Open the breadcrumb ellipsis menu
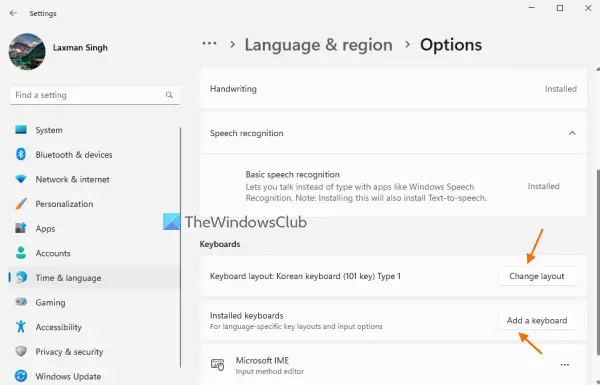This screenshot has height=385, width=600. click(x=209, y=44)
